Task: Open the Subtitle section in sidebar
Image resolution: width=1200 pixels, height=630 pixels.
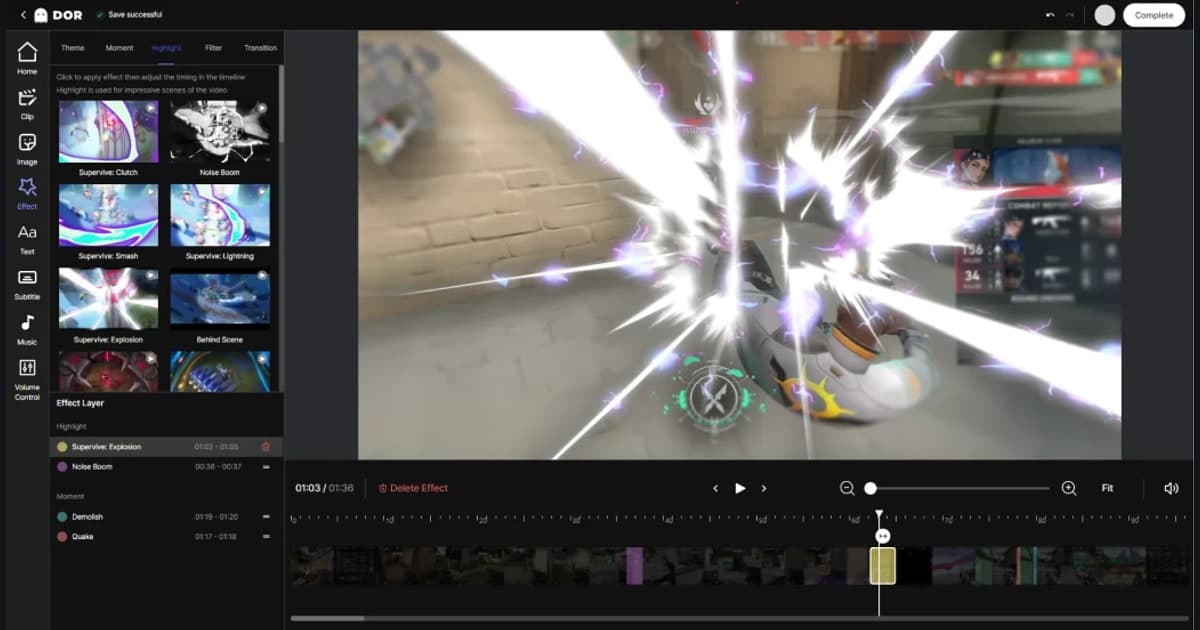Action: [27, 284]
